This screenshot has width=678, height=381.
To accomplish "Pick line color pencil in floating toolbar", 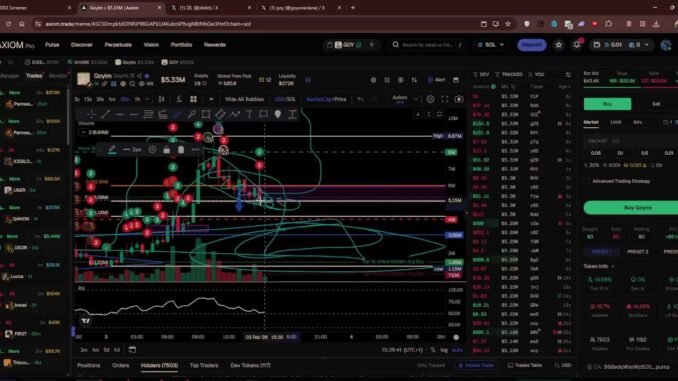I will coord(112,150).
